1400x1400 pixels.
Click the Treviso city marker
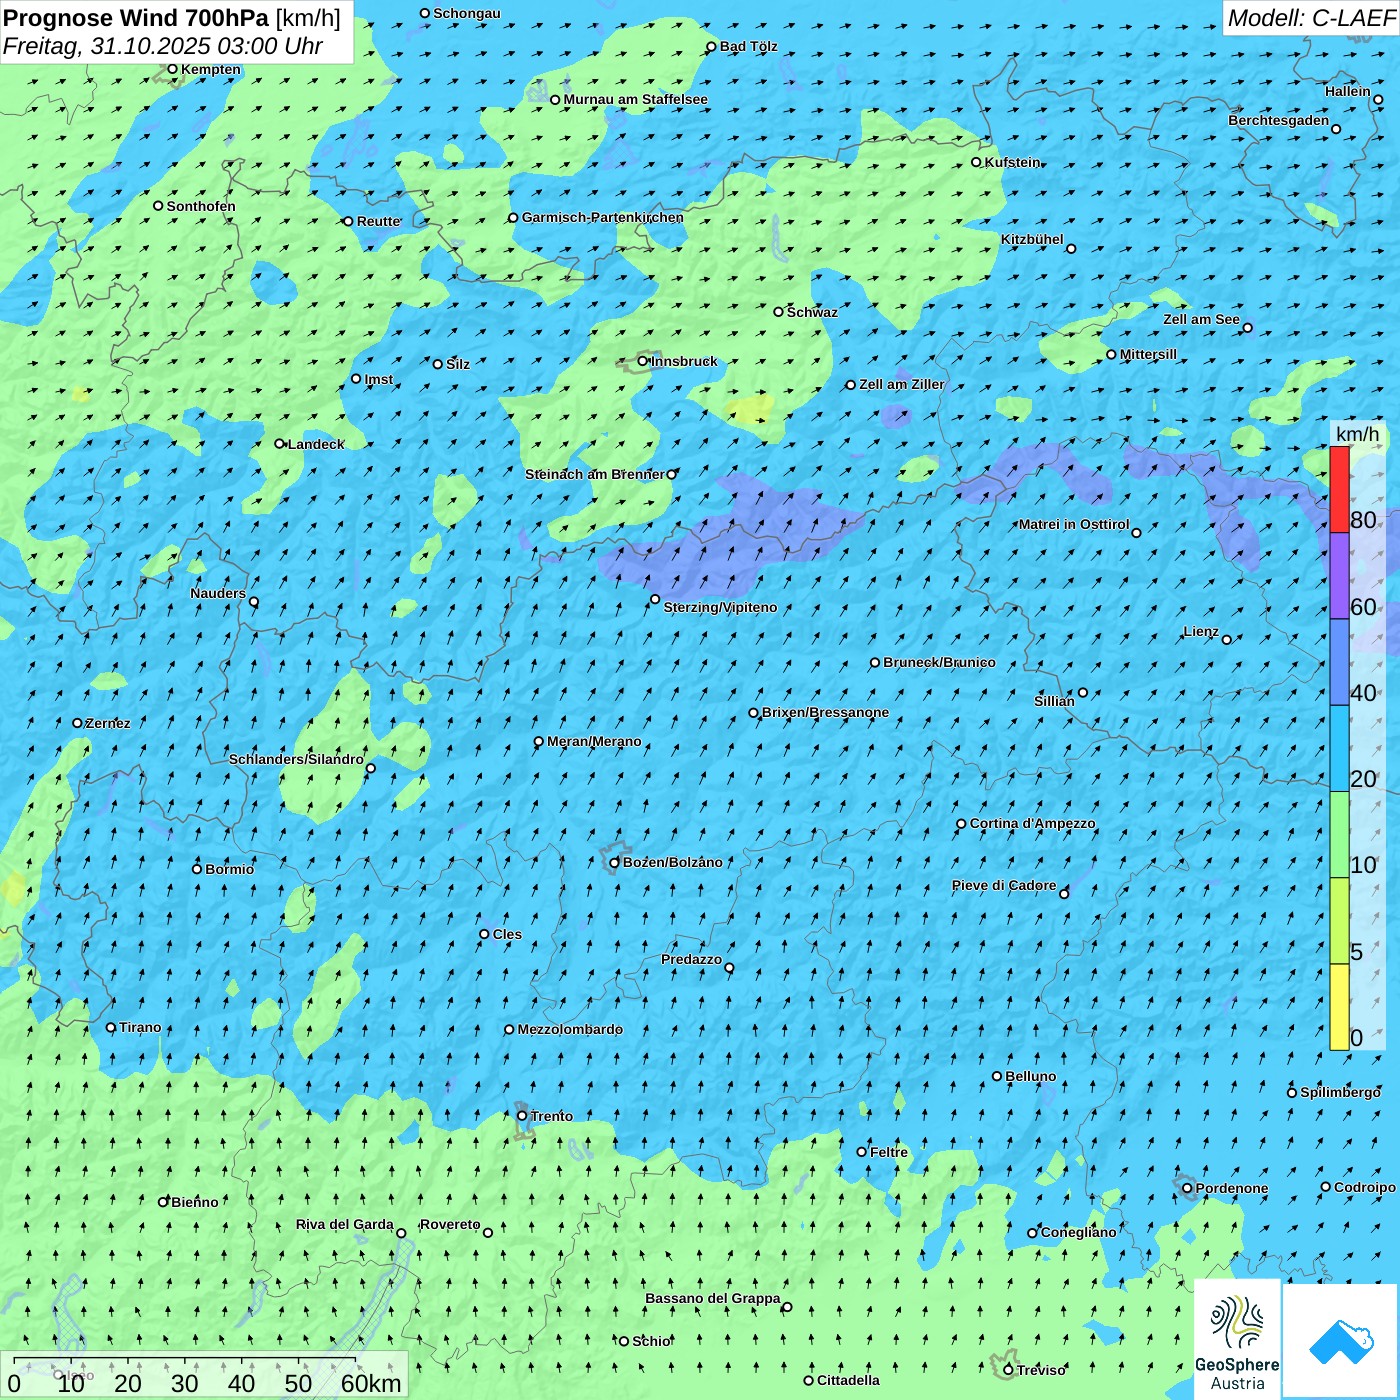pyautogui.click(x=1008, y=1370)
